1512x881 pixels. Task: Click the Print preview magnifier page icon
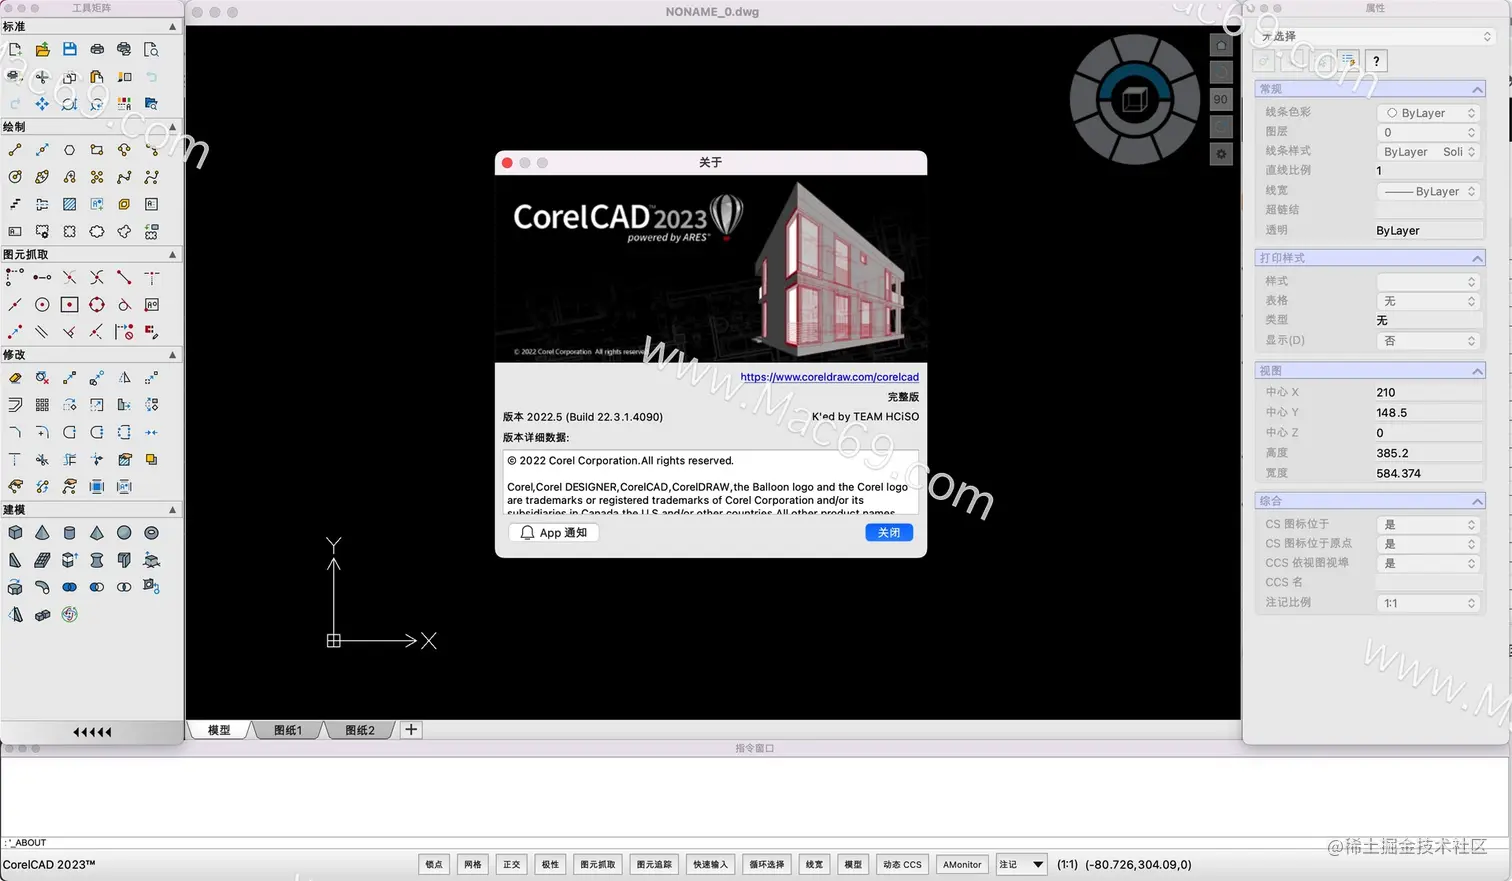[x=151, y=49]
